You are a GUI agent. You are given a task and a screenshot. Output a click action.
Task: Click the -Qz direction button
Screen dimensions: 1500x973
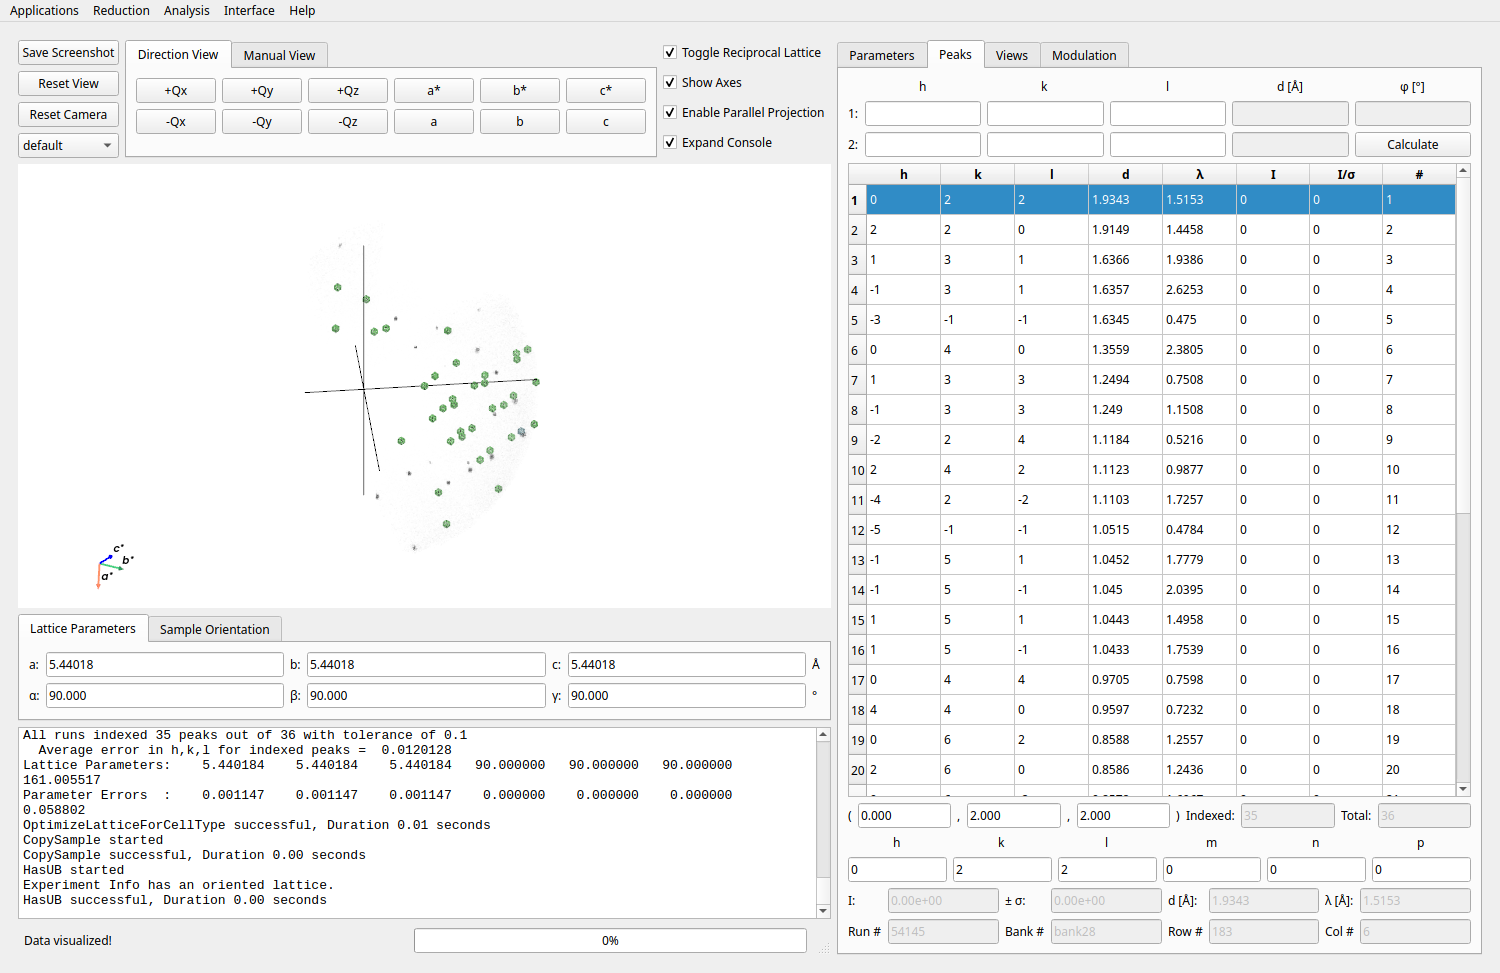click(x=348, y=122)
